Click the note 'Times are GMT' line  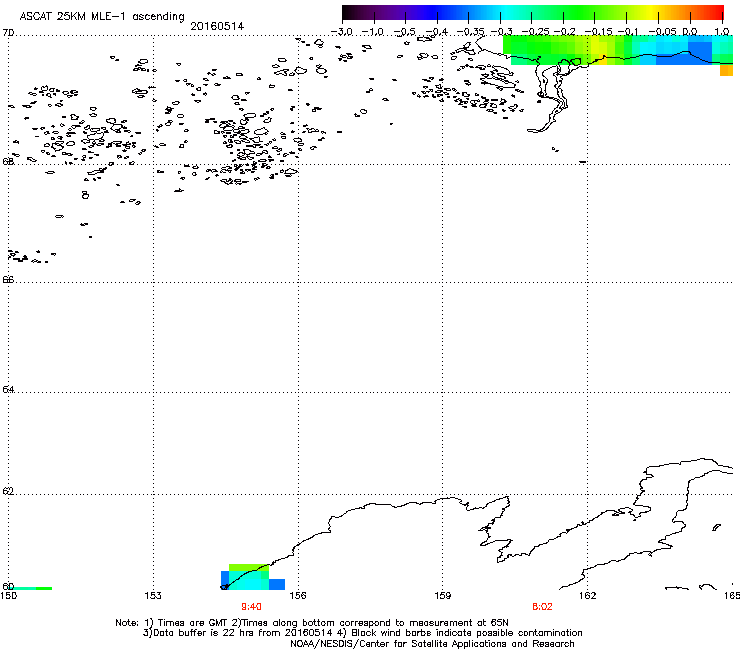(x=312, y=623)
